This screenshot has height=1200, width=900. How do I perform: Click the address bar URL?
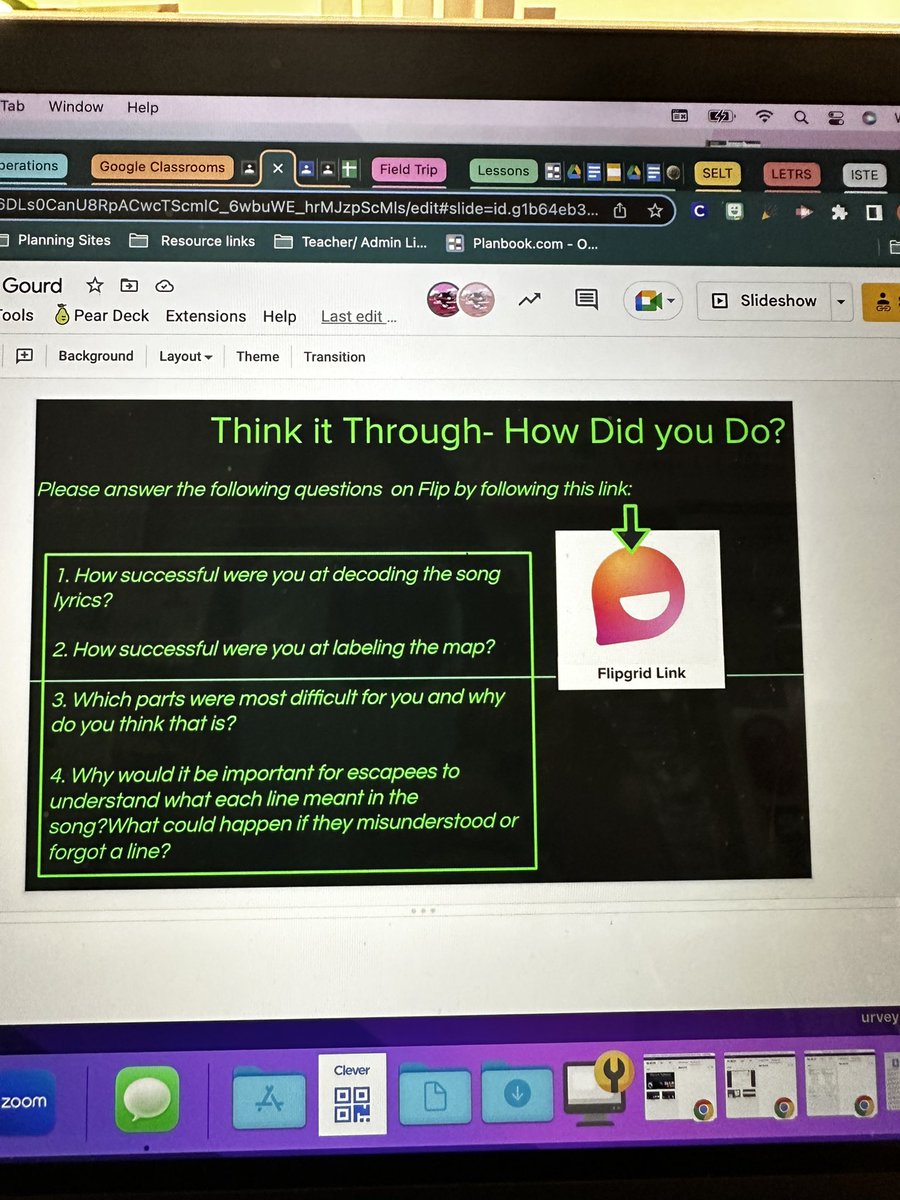[300, 207]
